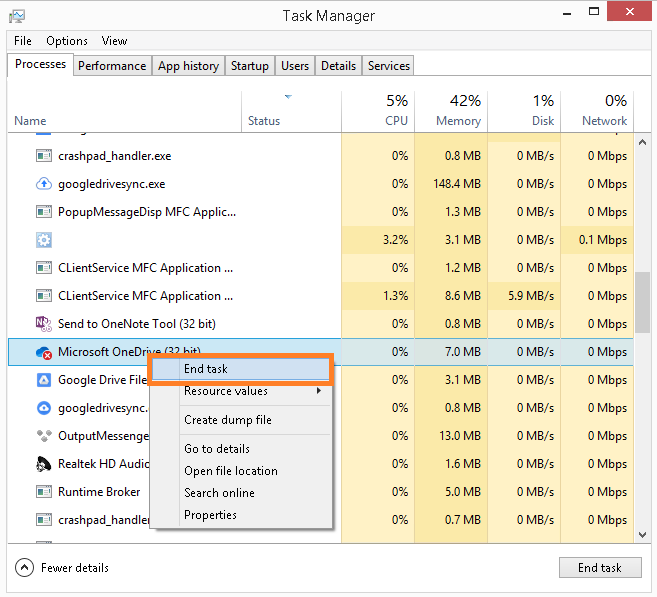The image size is (657, 597).
Task: Select the googledrivesync.exe process name
Action: tap(111, 184)
